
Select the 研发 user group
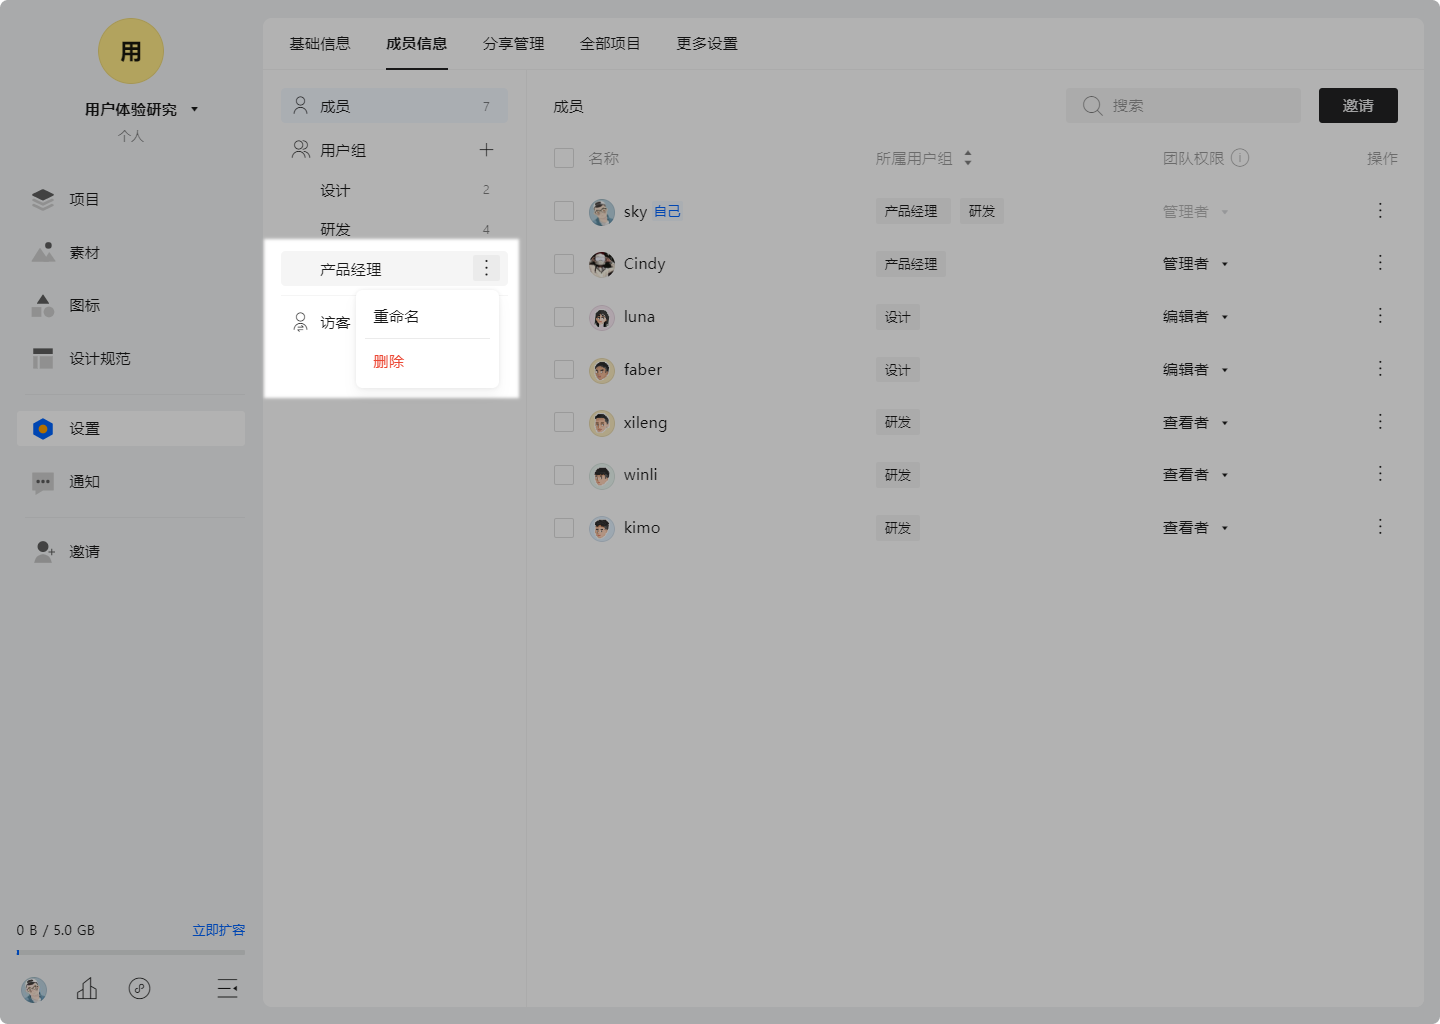(x=394, y=229)
